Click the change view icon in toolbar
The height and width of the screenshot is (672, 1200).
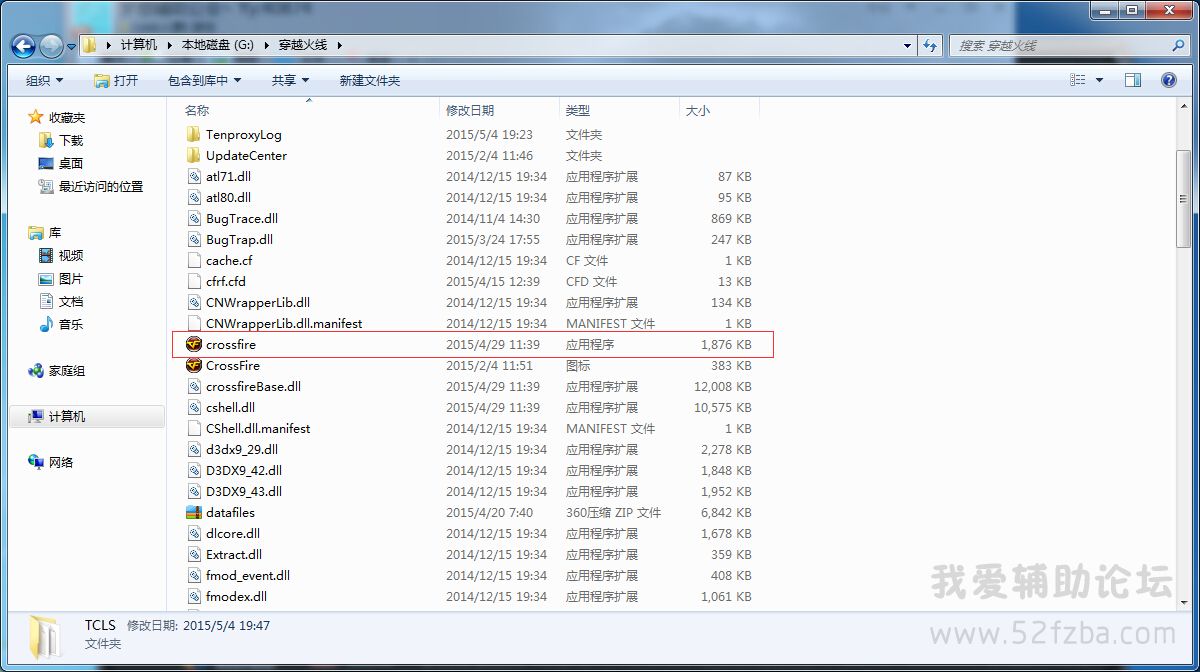tap(1078, 80)
